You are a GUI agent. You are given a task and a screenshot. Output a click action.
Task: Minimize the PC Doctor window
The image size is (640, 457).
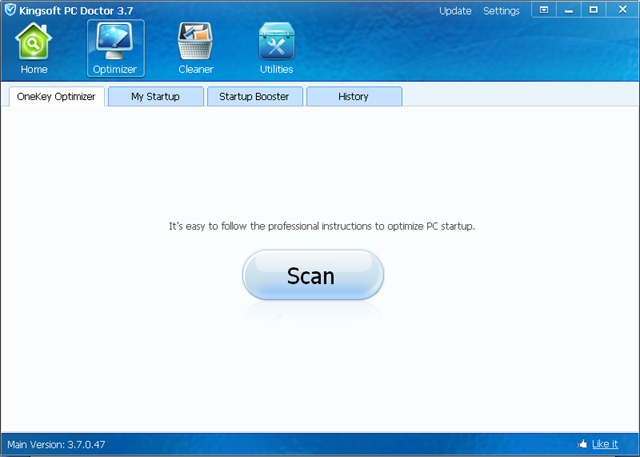click(569, 10)
